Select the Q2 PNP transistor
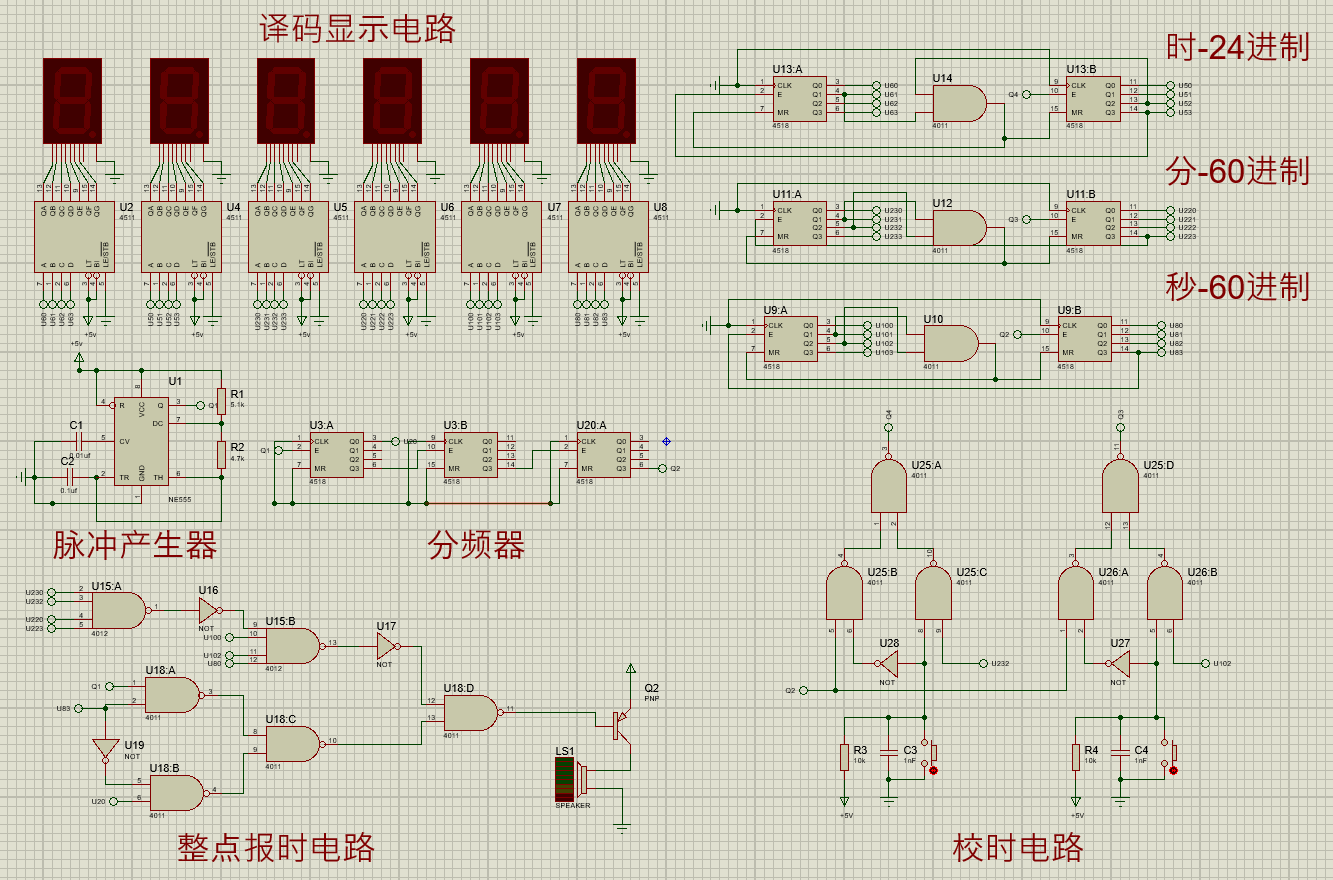Viewport: 1333px width, 880px height. coord(622,724)
